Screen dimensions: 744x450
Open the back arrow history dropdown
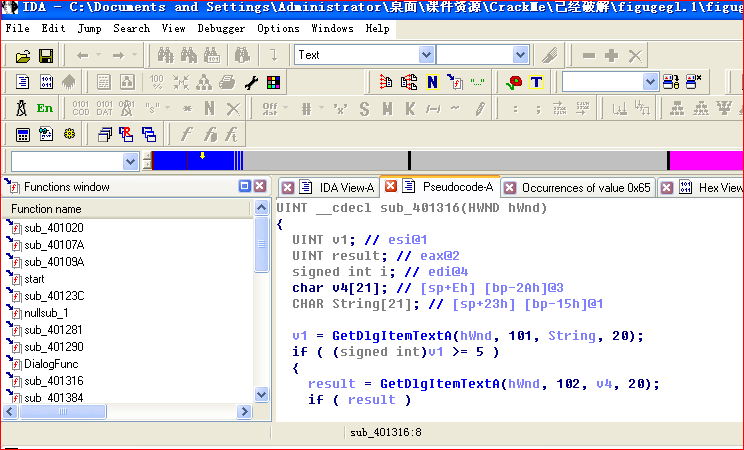tap(98, 55)
